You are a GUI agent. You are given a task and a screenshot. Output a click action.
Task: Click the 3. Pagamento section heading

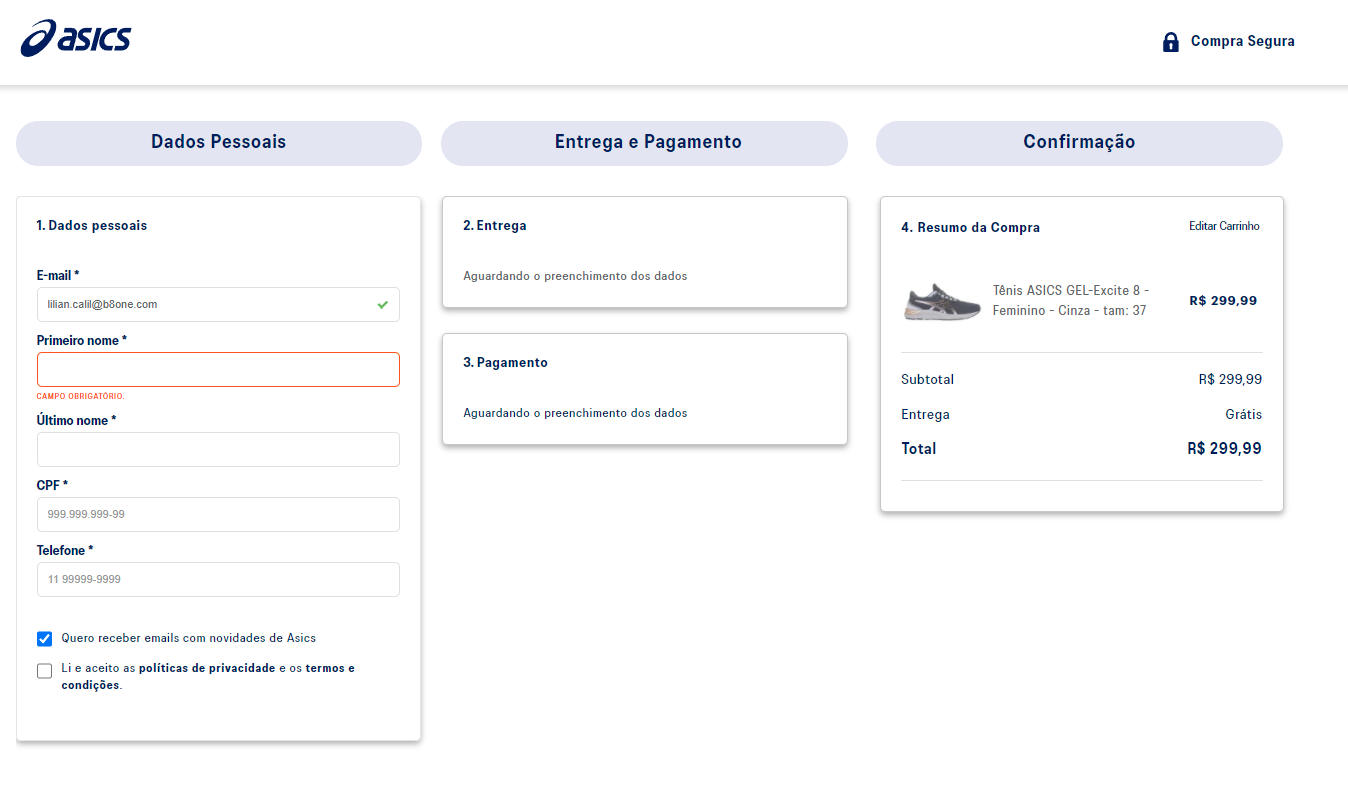pyautogui.click(x=506, y=363)
